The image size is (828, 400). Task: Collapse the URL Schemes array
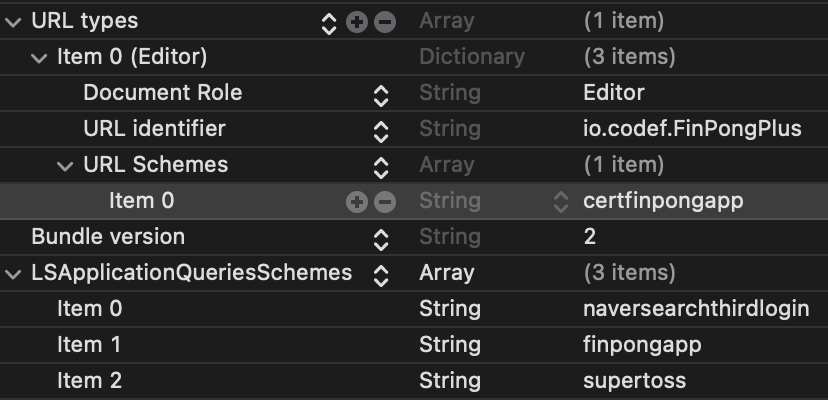65,166
